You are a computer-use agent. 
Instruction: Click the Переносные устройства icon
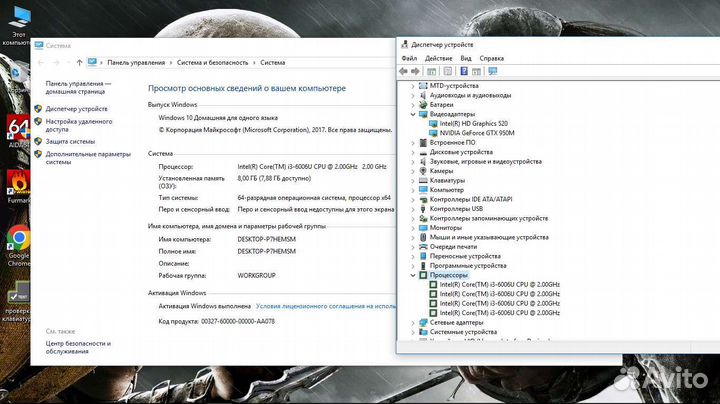423,256
